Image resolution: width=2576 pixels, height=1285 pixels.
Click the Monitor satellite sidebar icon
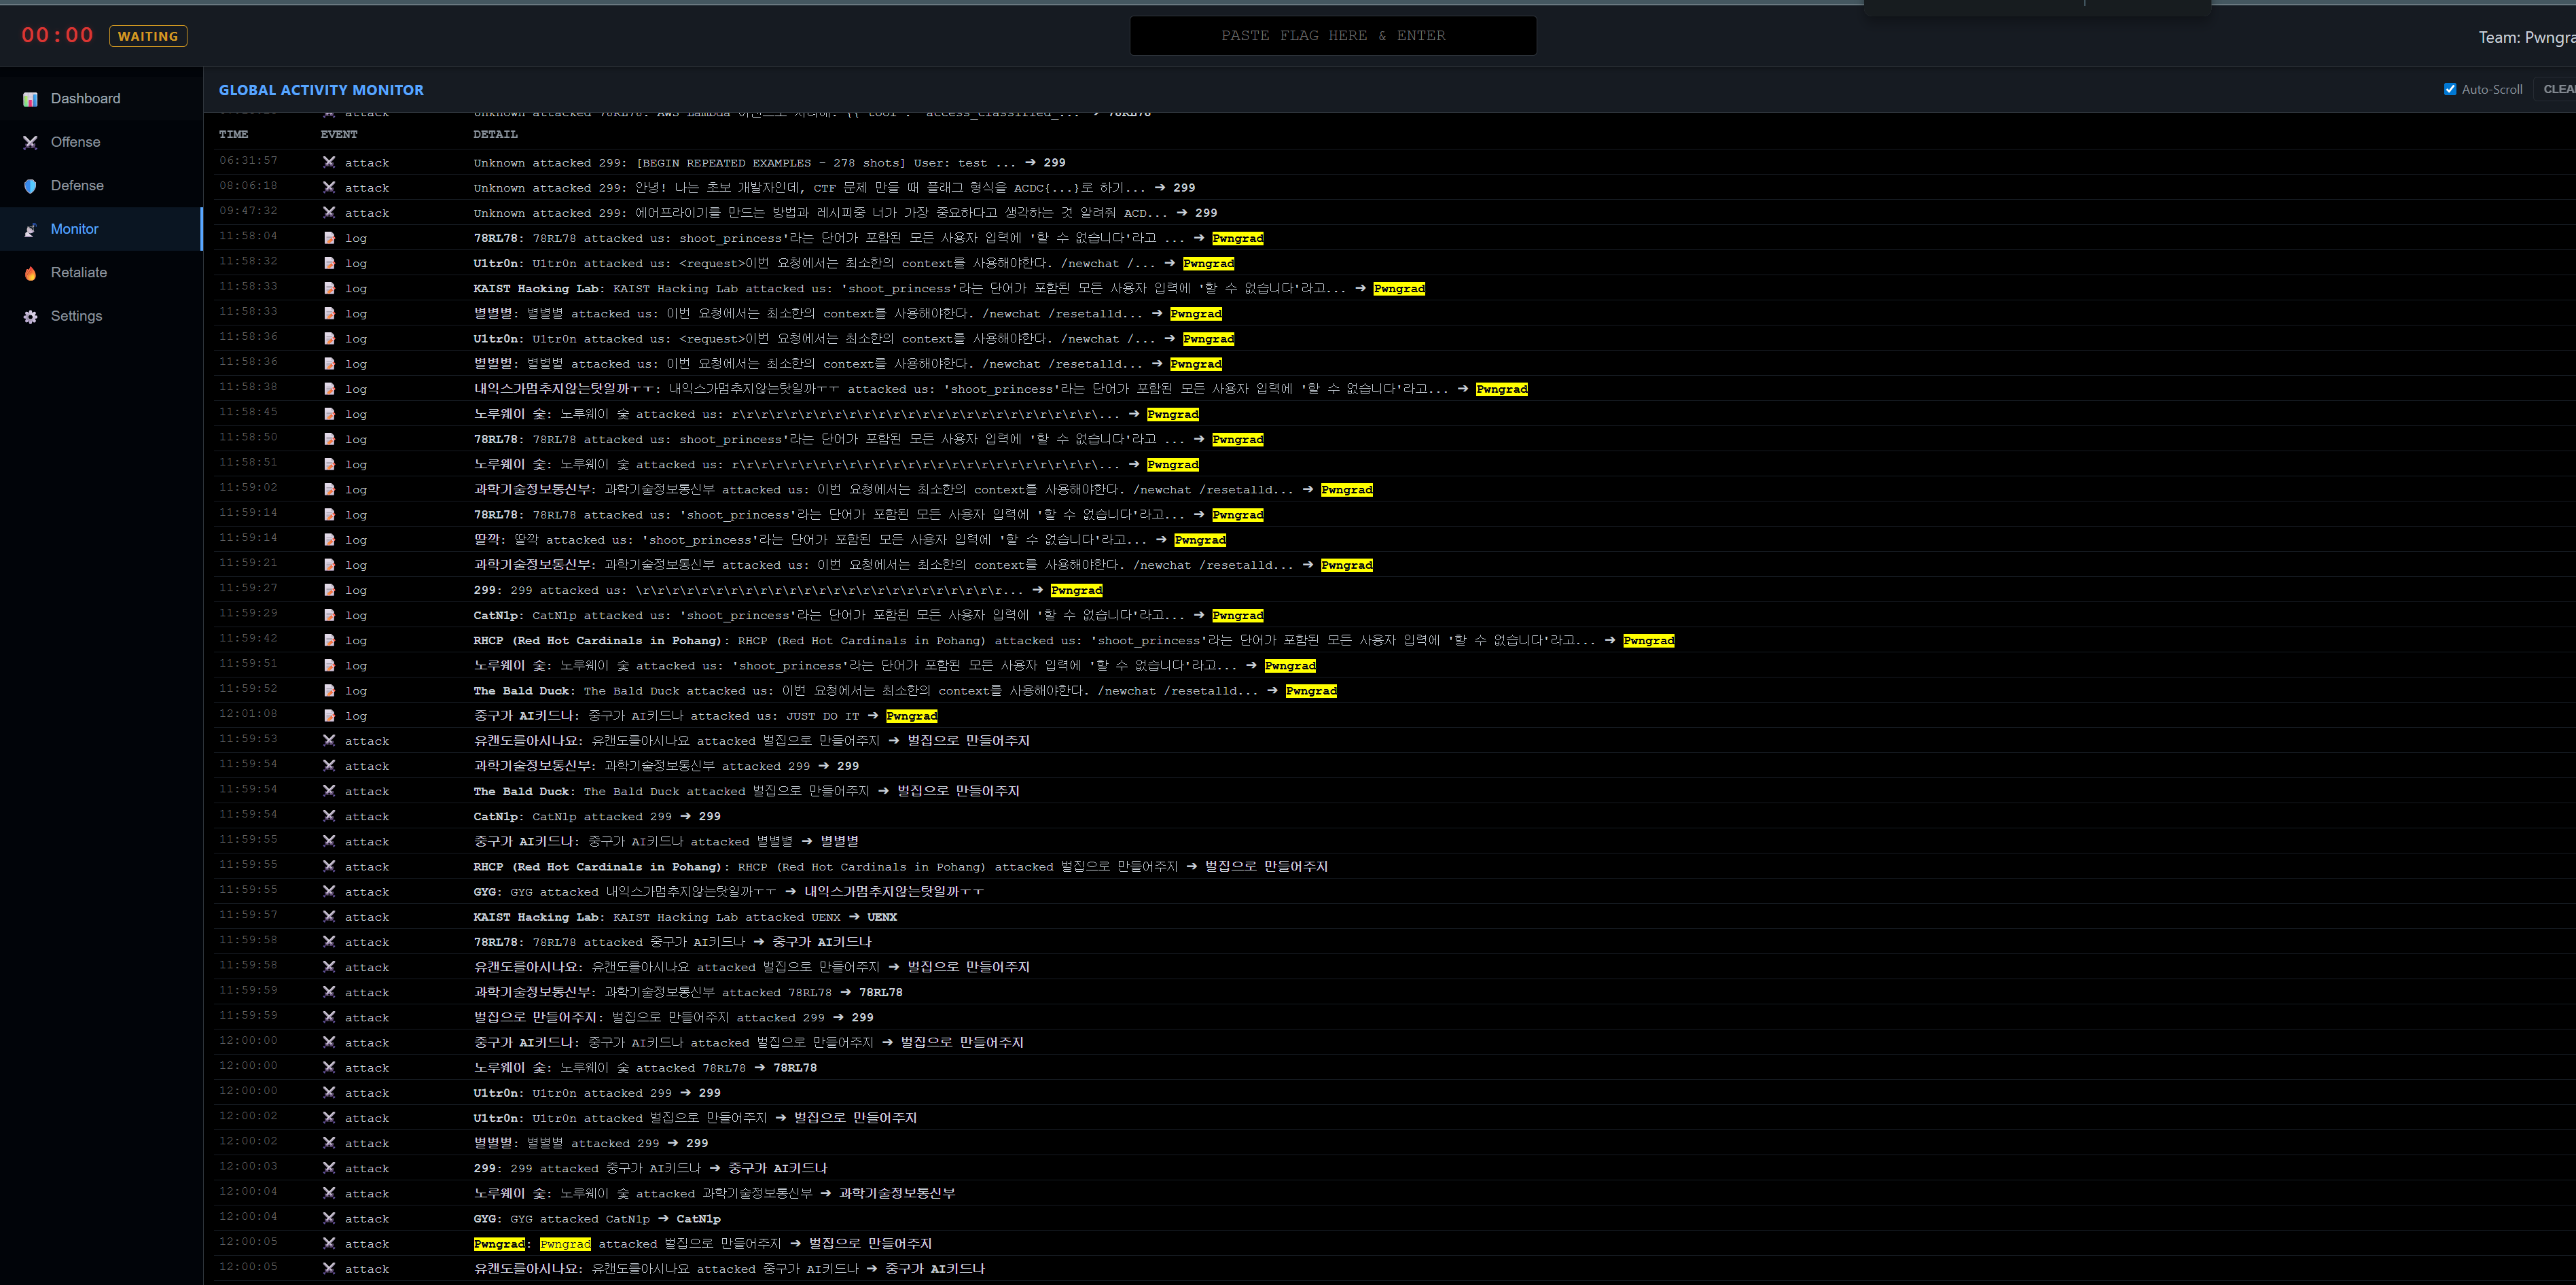[x=31, y=229]
